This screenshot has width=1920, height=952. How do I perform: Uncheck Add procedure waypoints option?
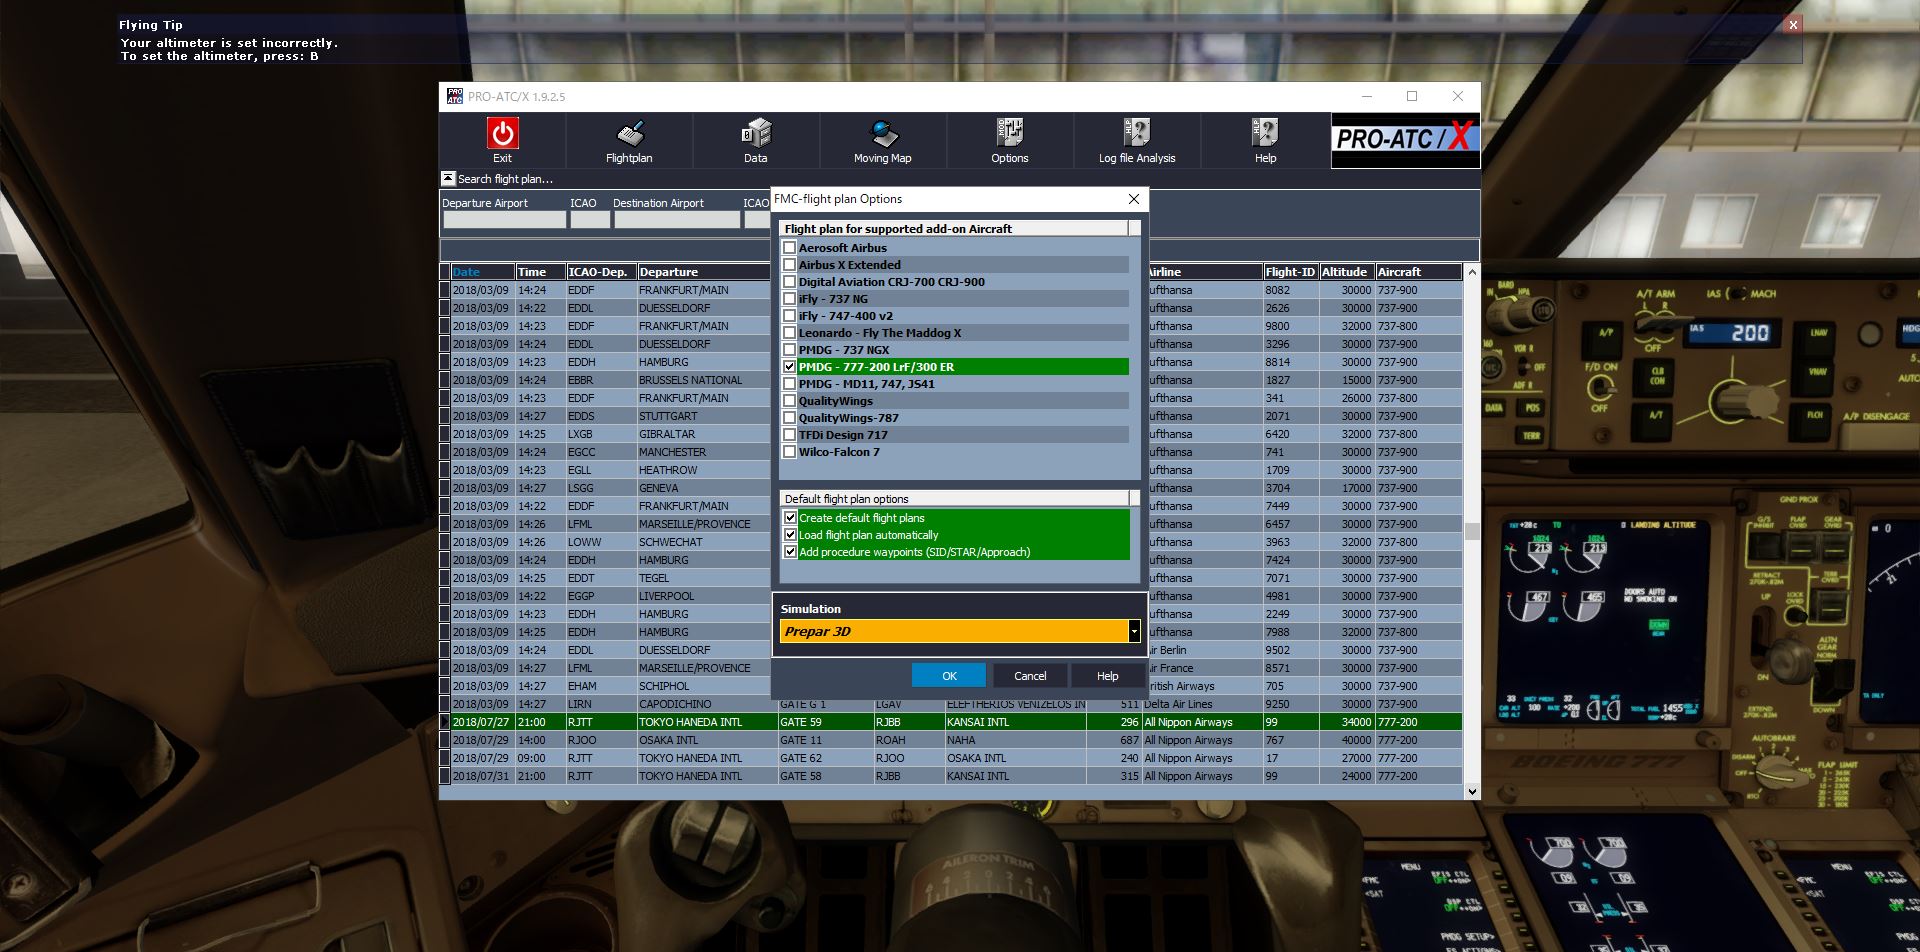[790, 552]
